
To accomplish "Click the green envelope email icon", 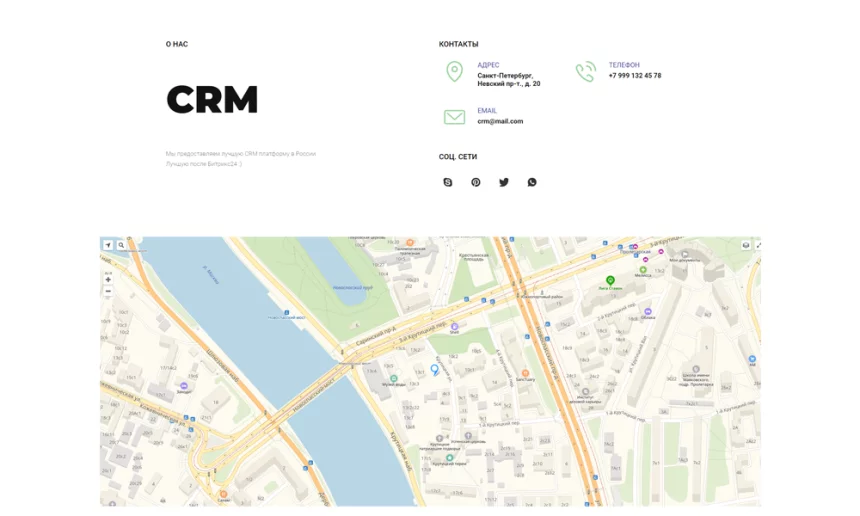I will point(454,117).
